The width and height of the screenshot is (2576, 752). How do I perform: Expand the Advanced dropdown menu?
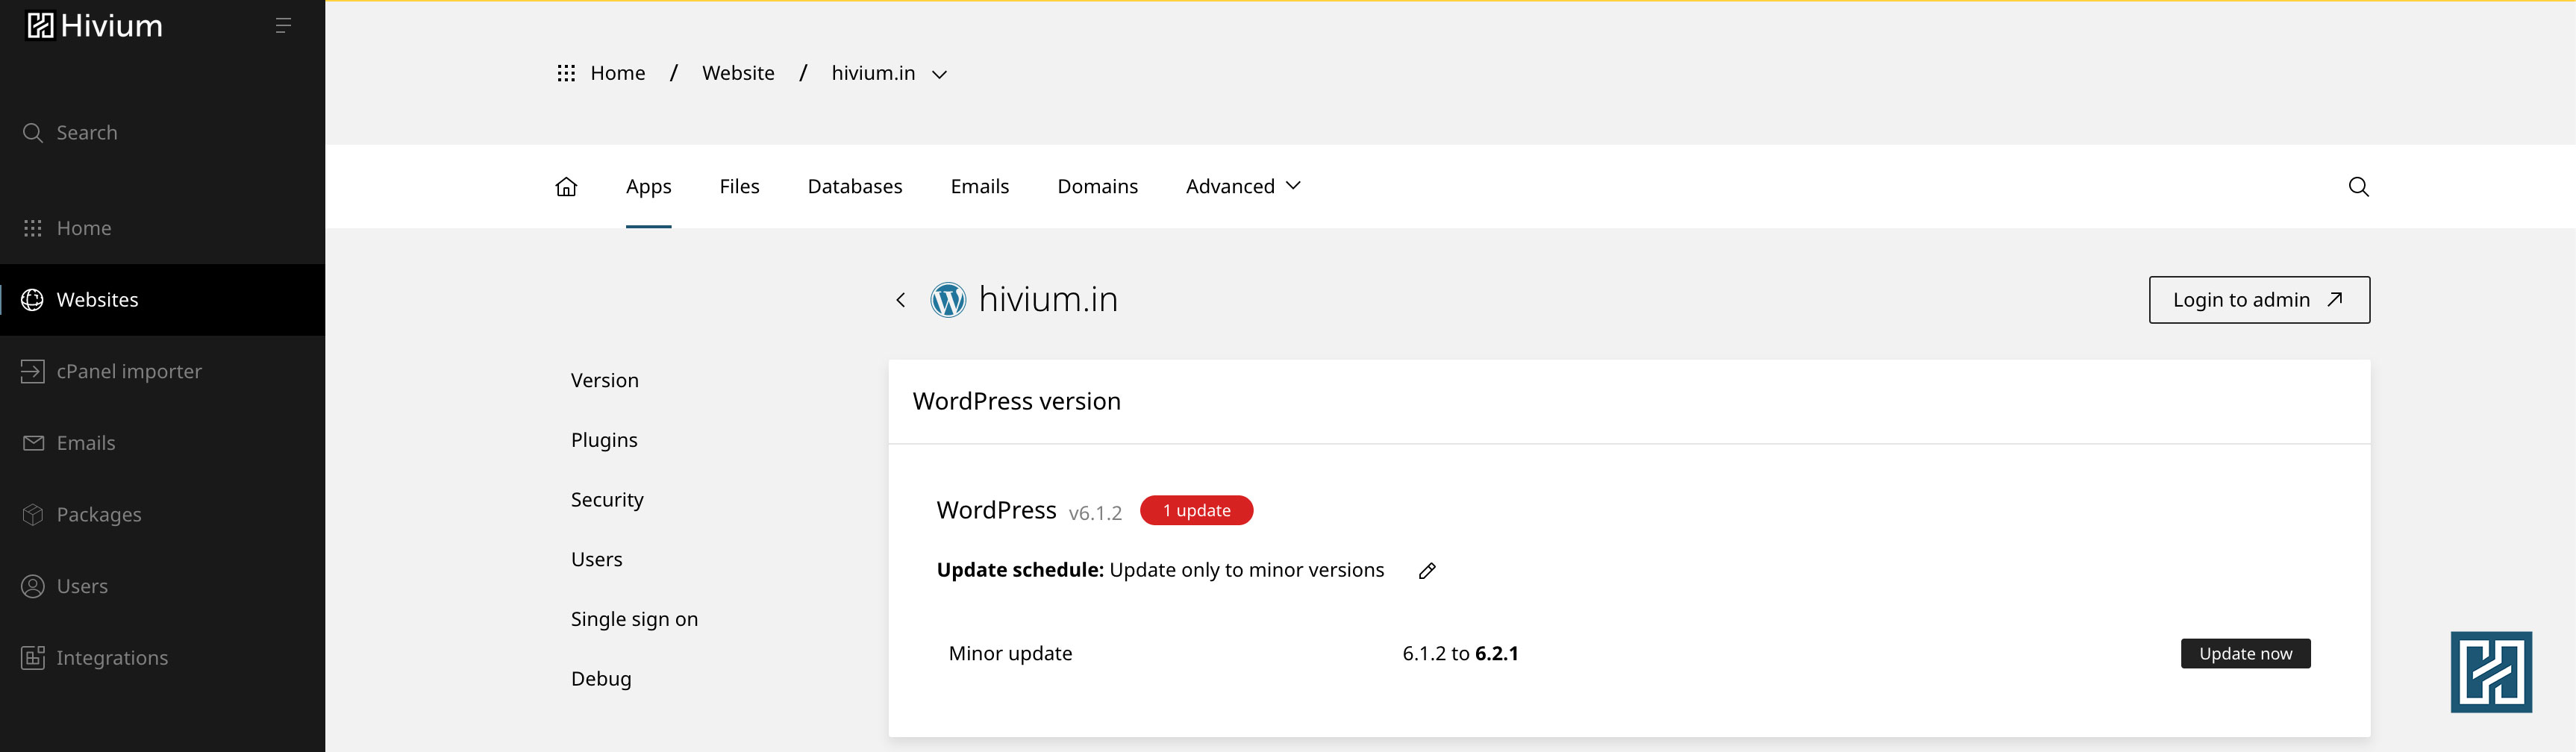coord(1242,187)
